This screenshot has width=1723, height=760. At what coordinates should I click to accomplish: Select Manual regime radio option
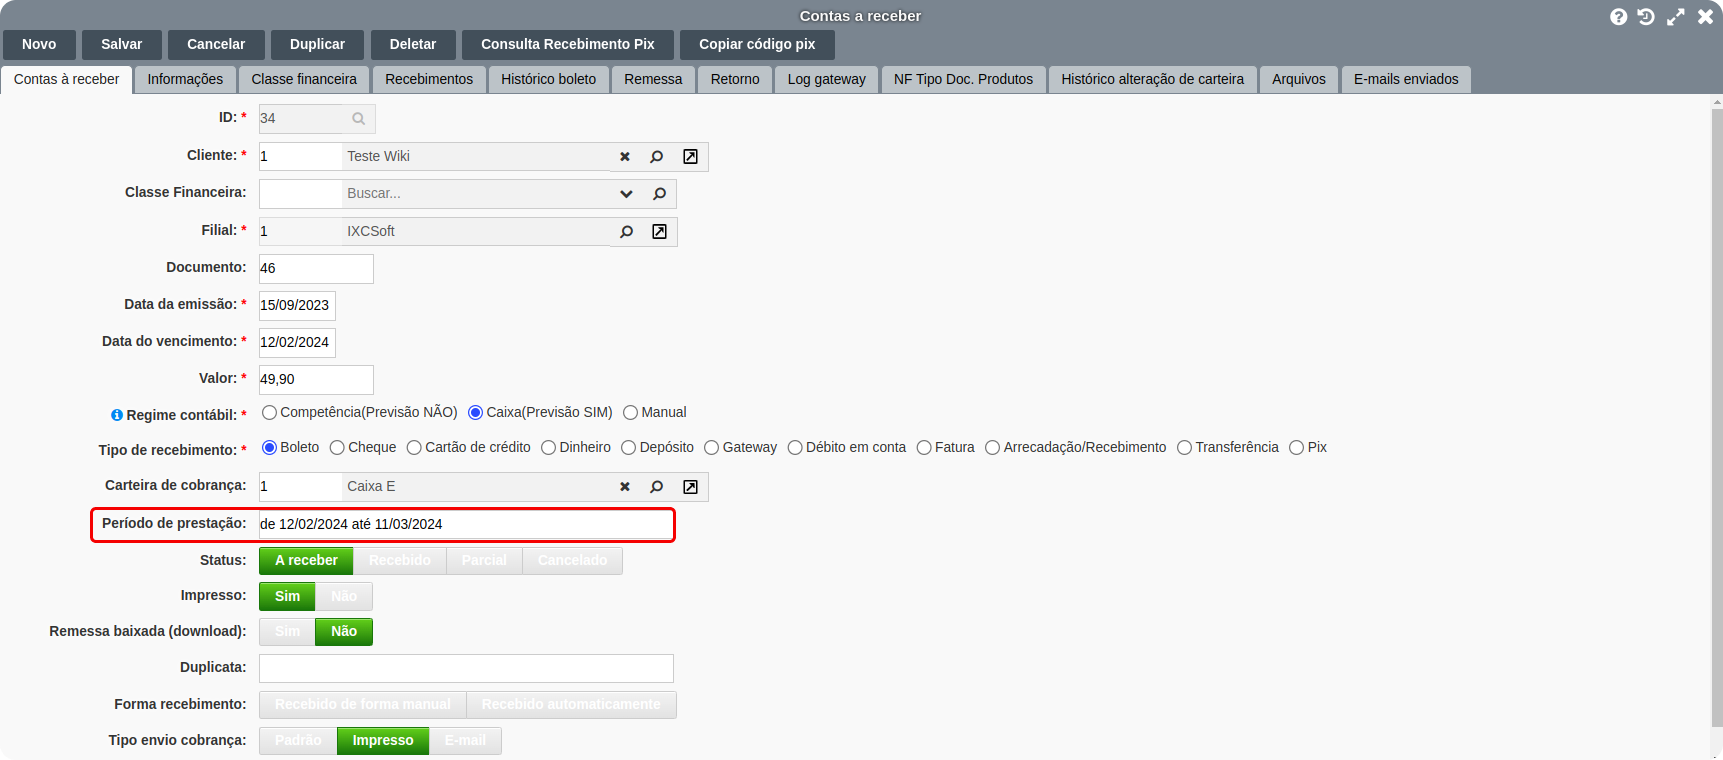(x=630, y=413)
